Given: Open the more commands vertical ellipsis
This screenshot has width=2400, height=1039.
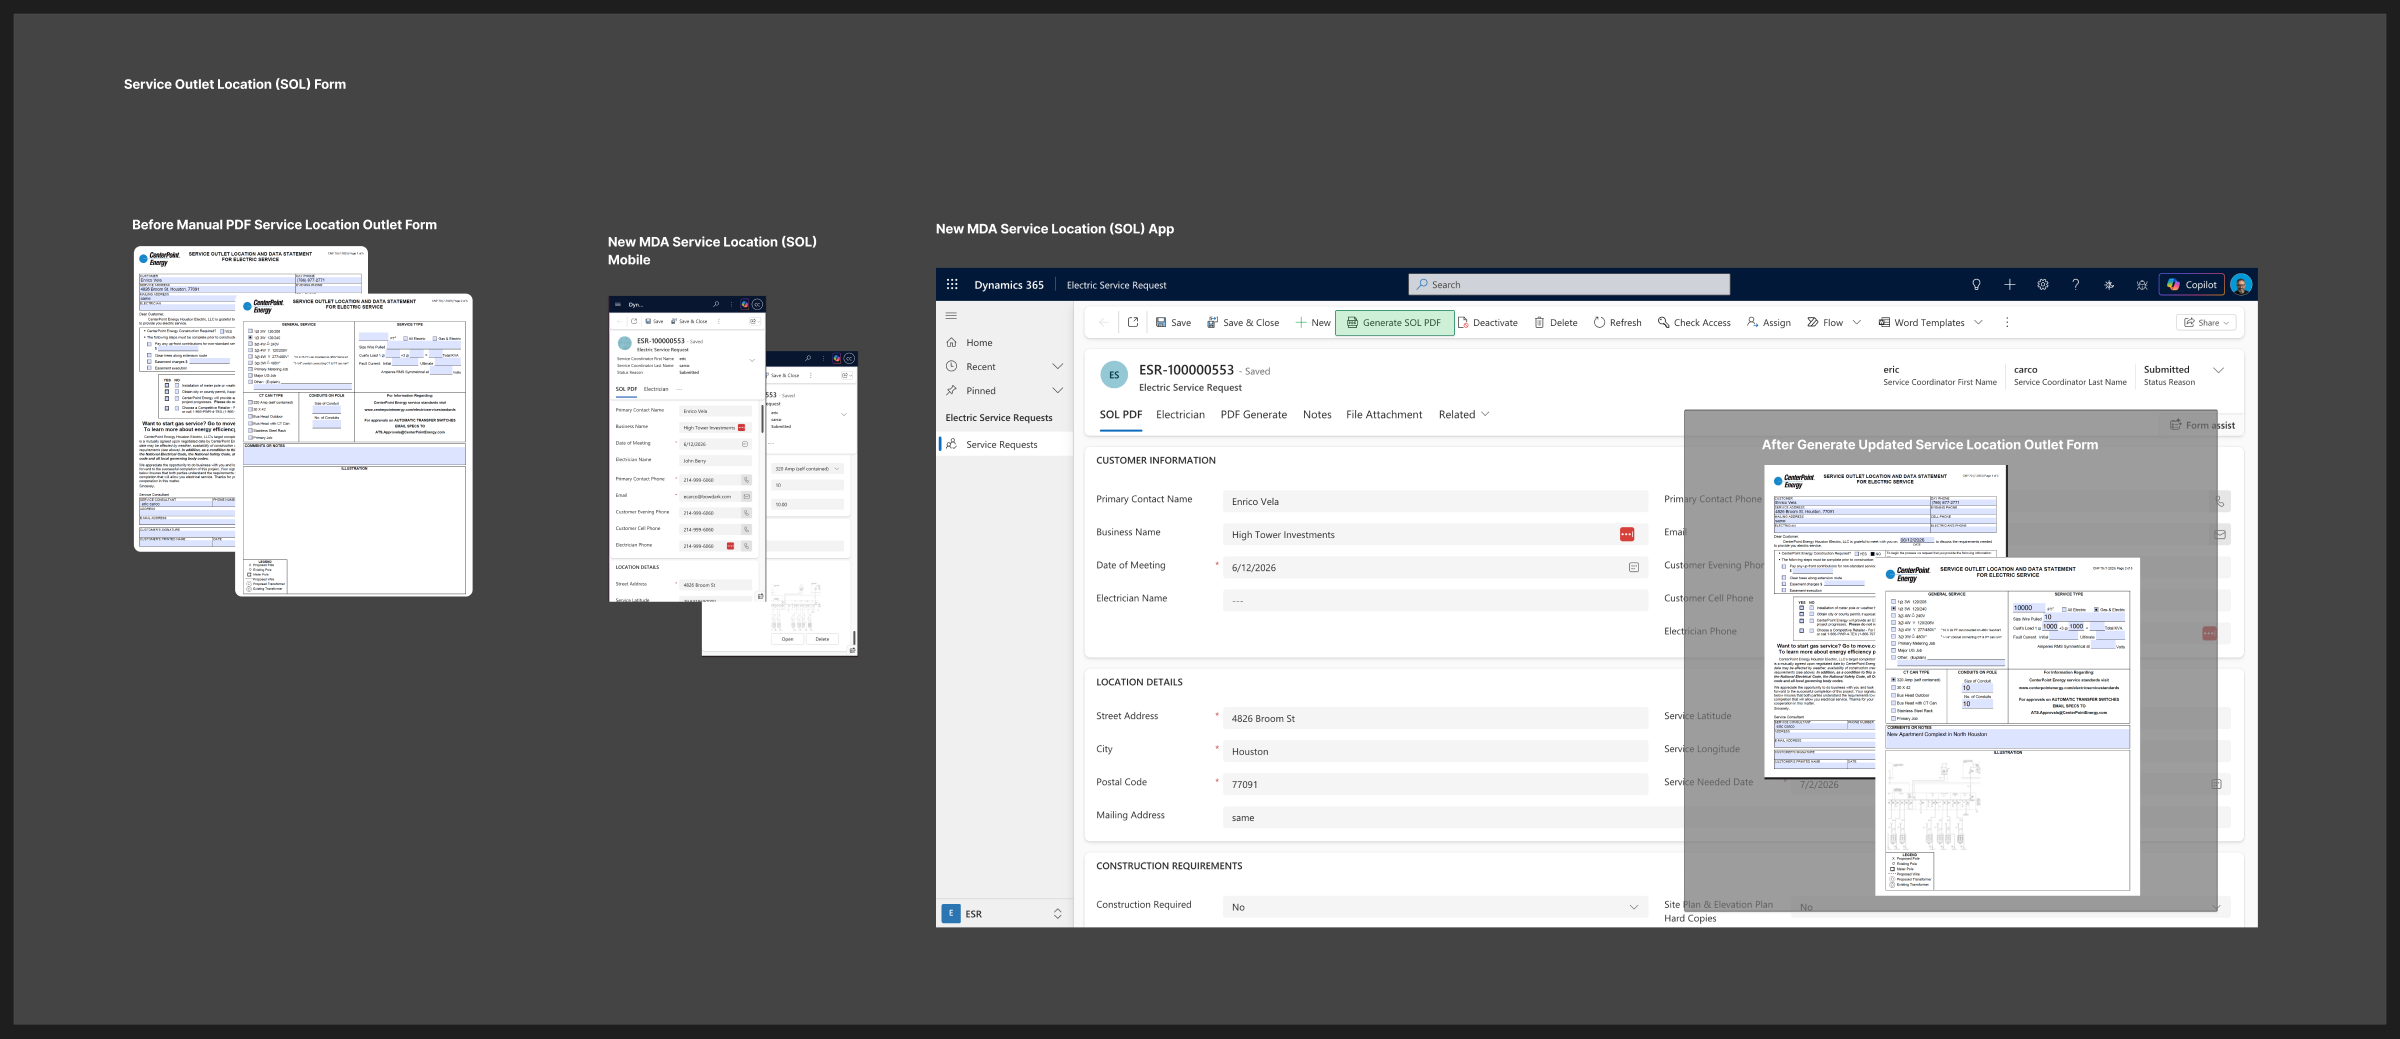Looking at the screenshot, I should [x=2007, y=323].
